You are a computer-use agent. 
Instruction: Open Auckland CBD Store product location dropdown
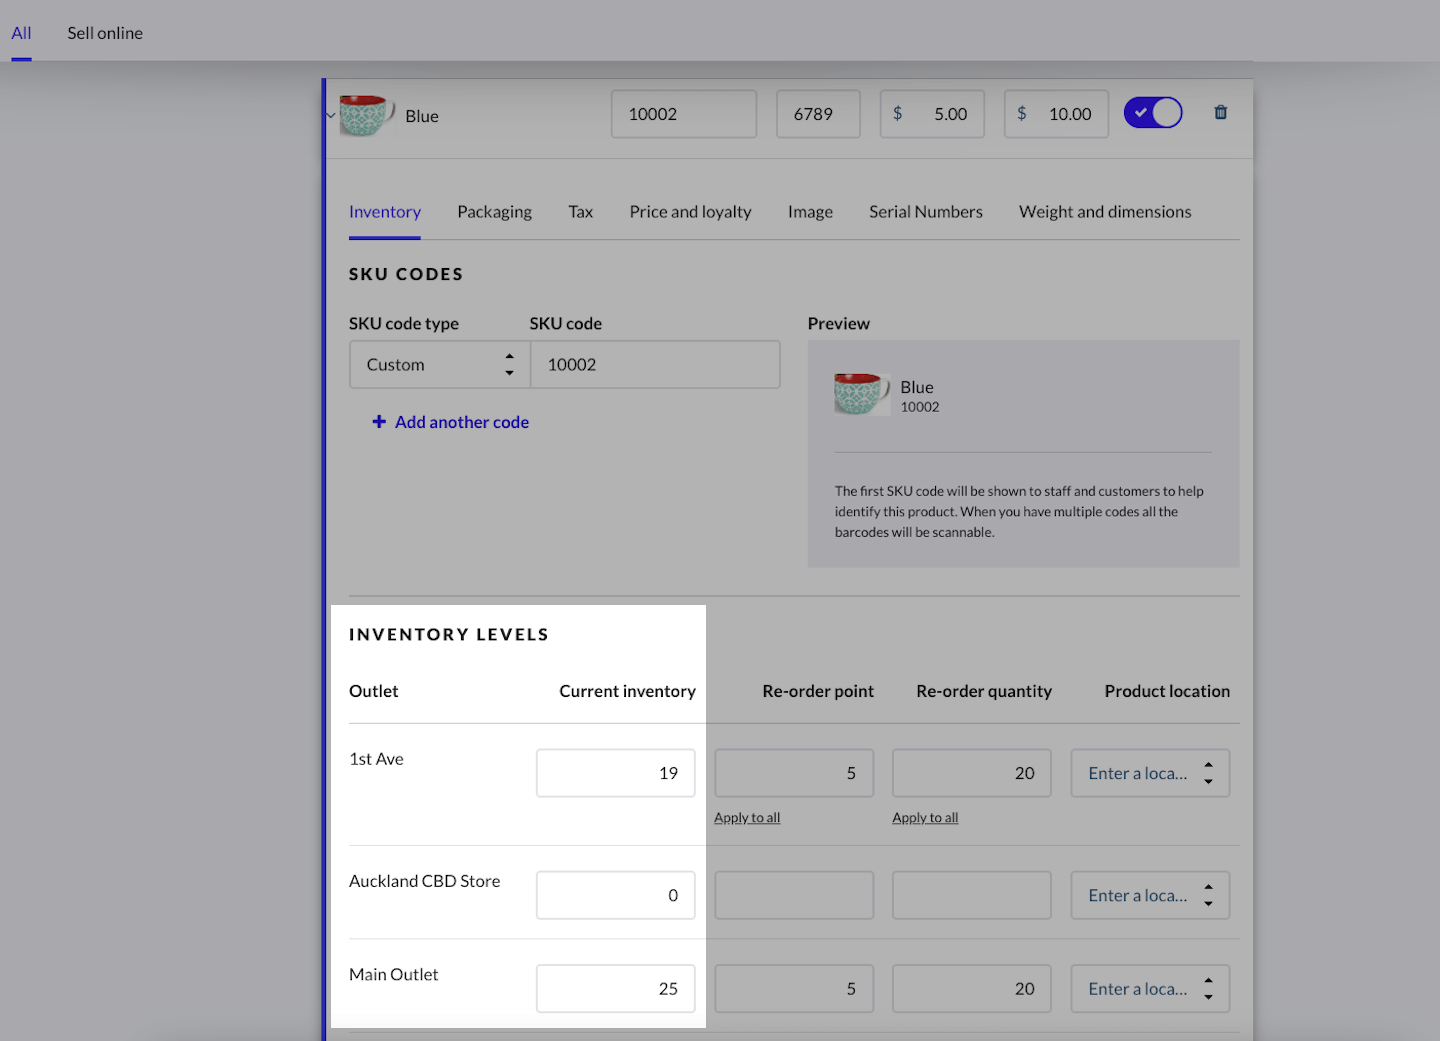coord(1149,895)
